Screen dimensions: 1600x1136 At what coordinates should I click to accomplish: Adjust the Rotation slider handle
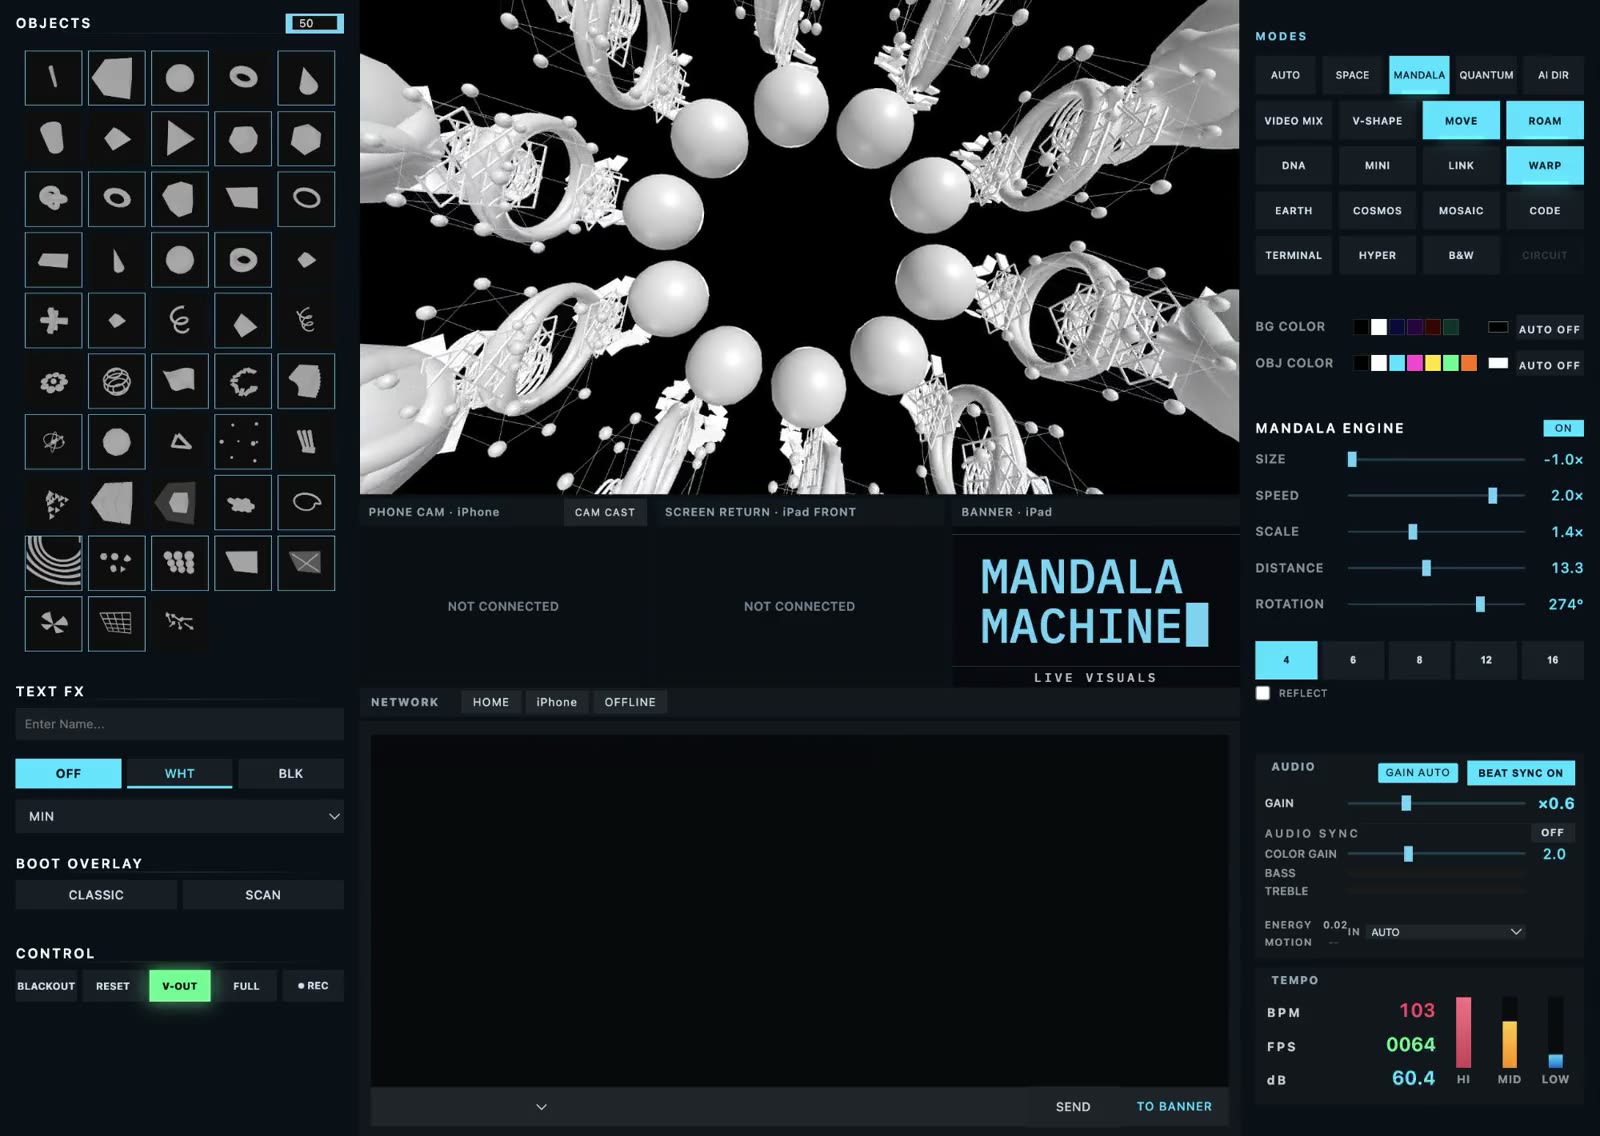(1480, 604)
